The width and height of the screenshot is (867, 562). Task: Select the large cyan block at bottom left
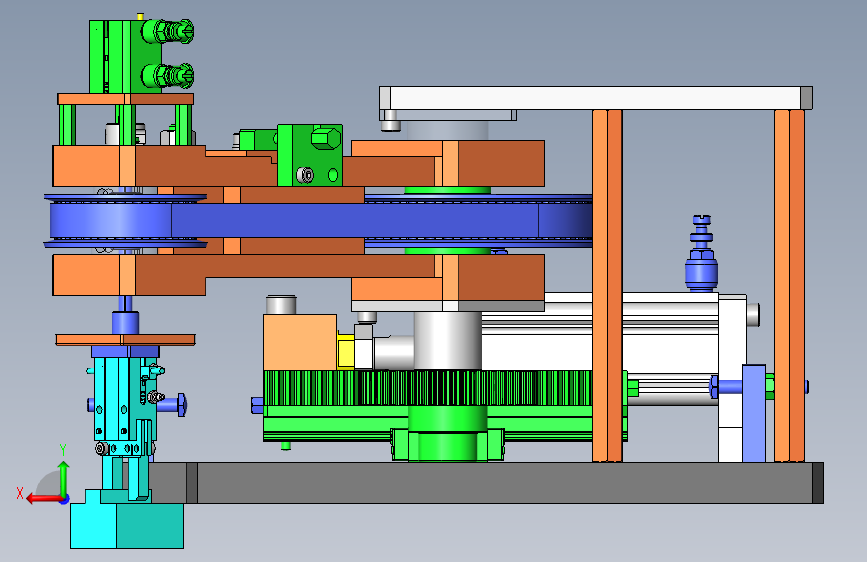click(127, 524)
